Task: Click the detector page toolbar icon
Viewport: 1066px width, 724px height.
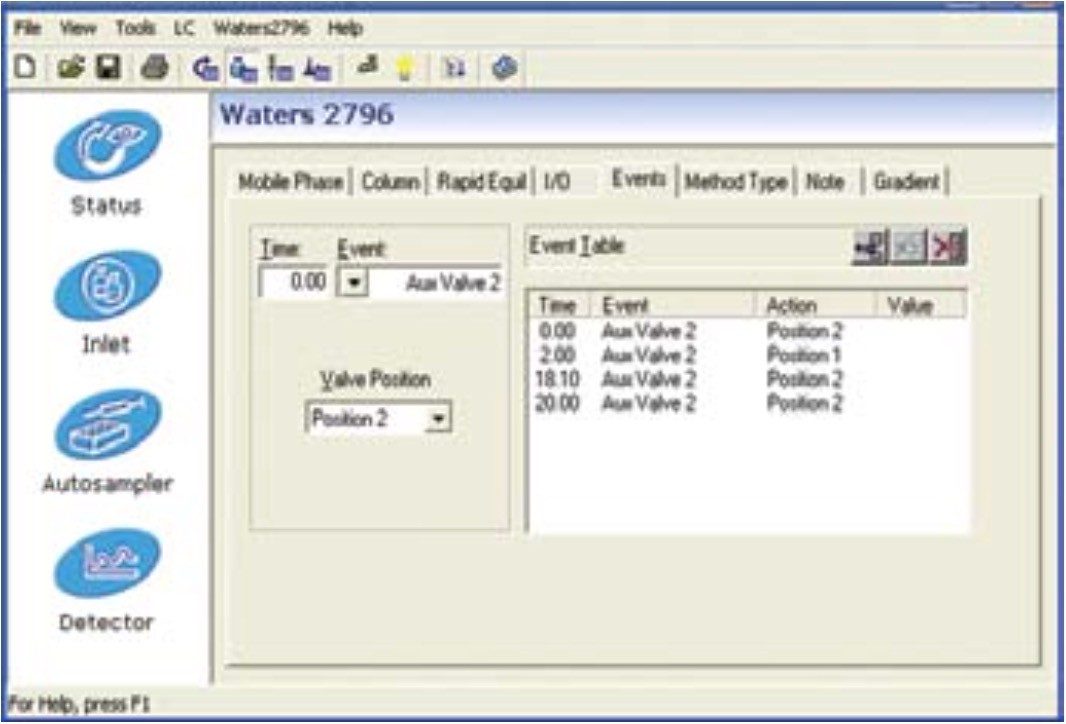Action: click(317, 69)
